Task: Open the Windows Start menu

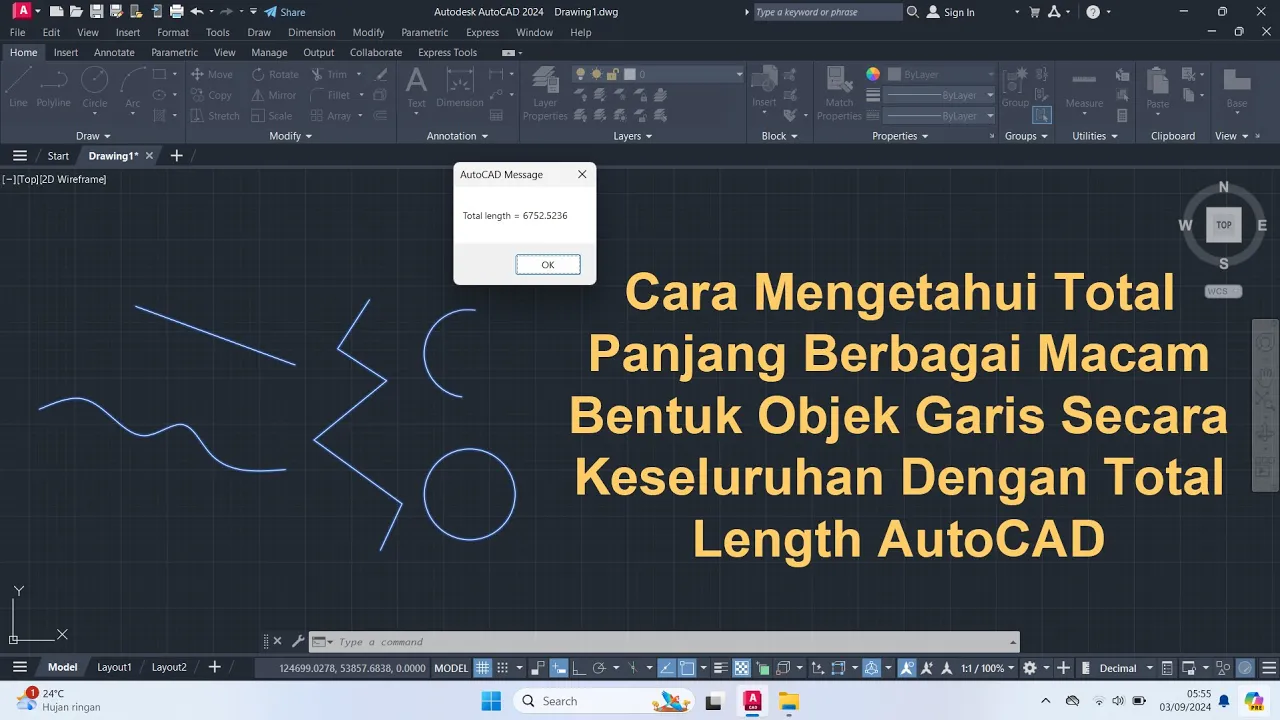Action: pyautogui.click(x=491, y=701)
